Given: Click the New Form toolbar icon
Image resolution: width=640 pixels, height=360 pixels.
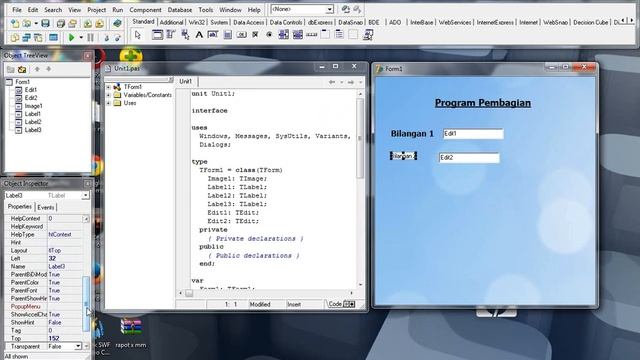Looking at the screenshot, I should click(x=53, y=38).
